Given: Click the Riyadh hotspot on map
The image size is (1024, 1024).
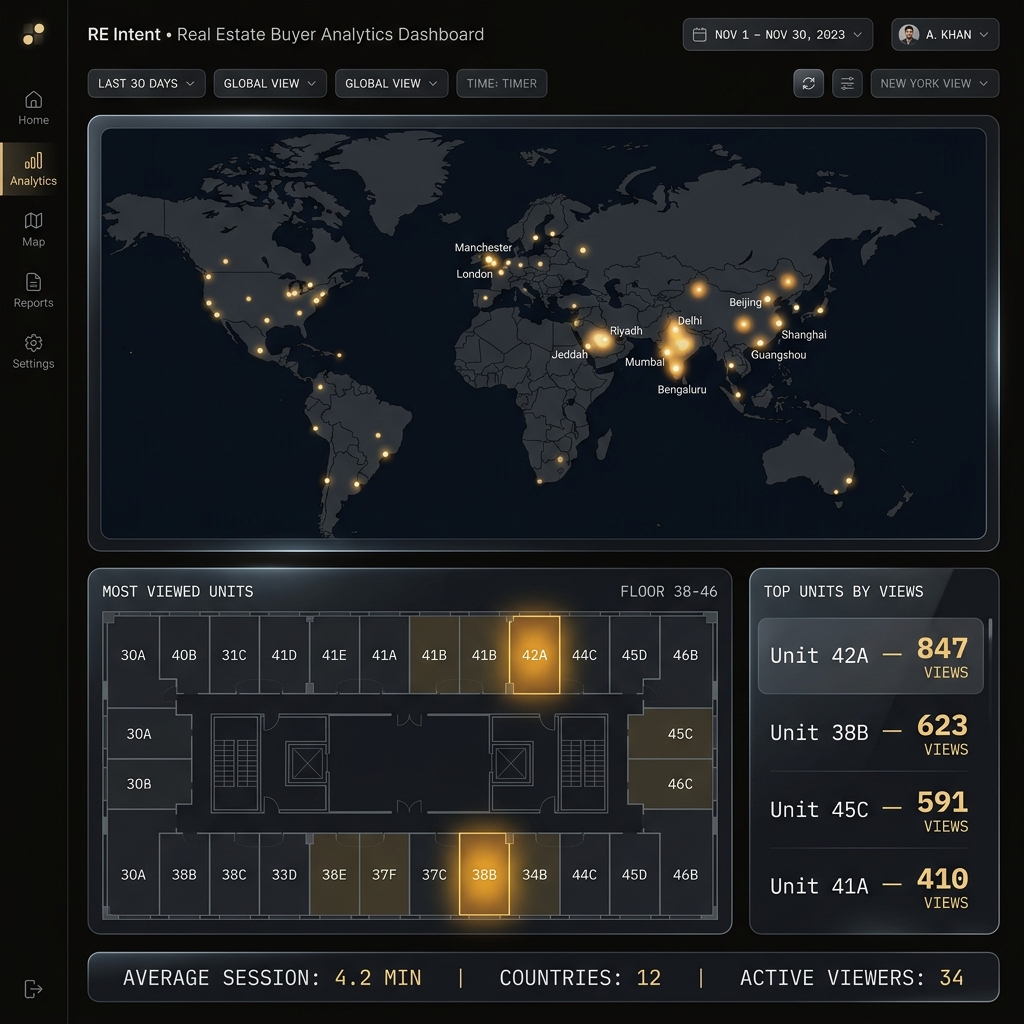Looking at the screenshot, I should [601, 340].
